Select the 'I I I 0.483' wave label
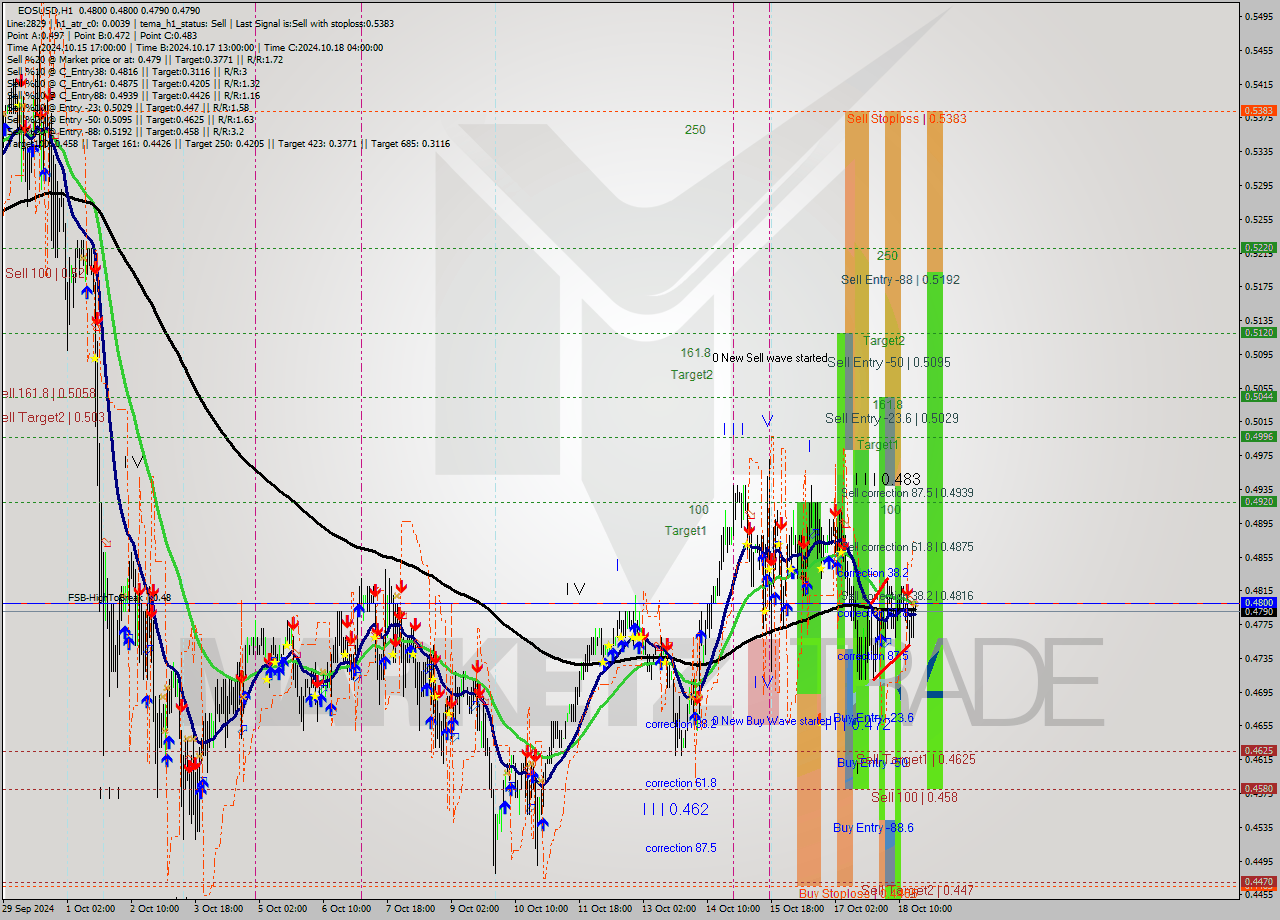The image size is (1280, 920). [887, 480]
